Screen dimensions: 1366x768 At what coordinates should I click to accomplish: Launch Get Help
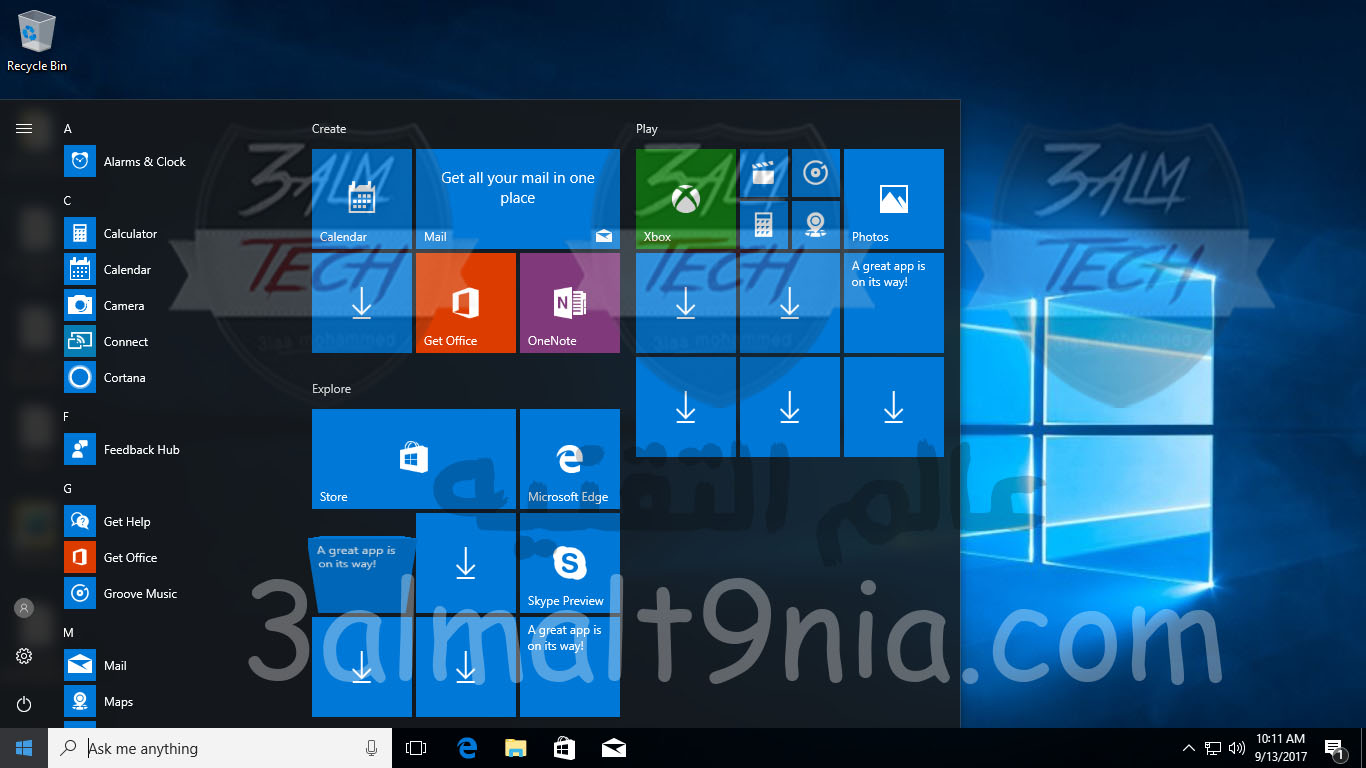170,522
